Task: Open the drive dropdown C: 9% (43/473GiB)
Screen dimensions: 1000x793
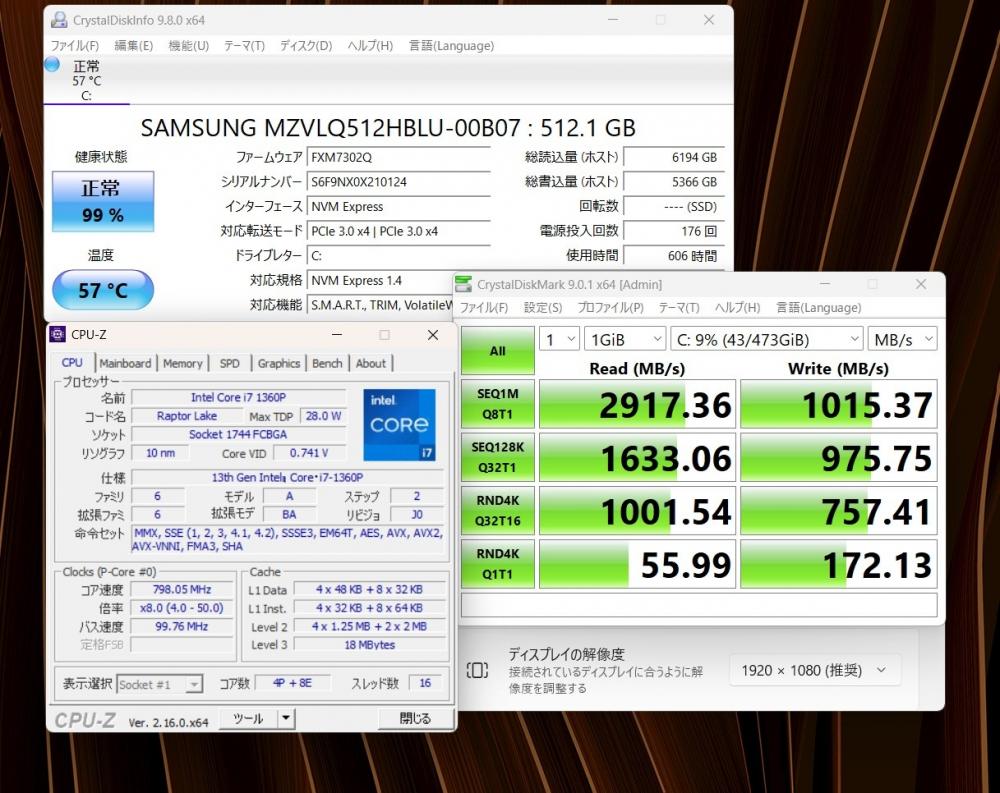Action: tap(767, 339)
